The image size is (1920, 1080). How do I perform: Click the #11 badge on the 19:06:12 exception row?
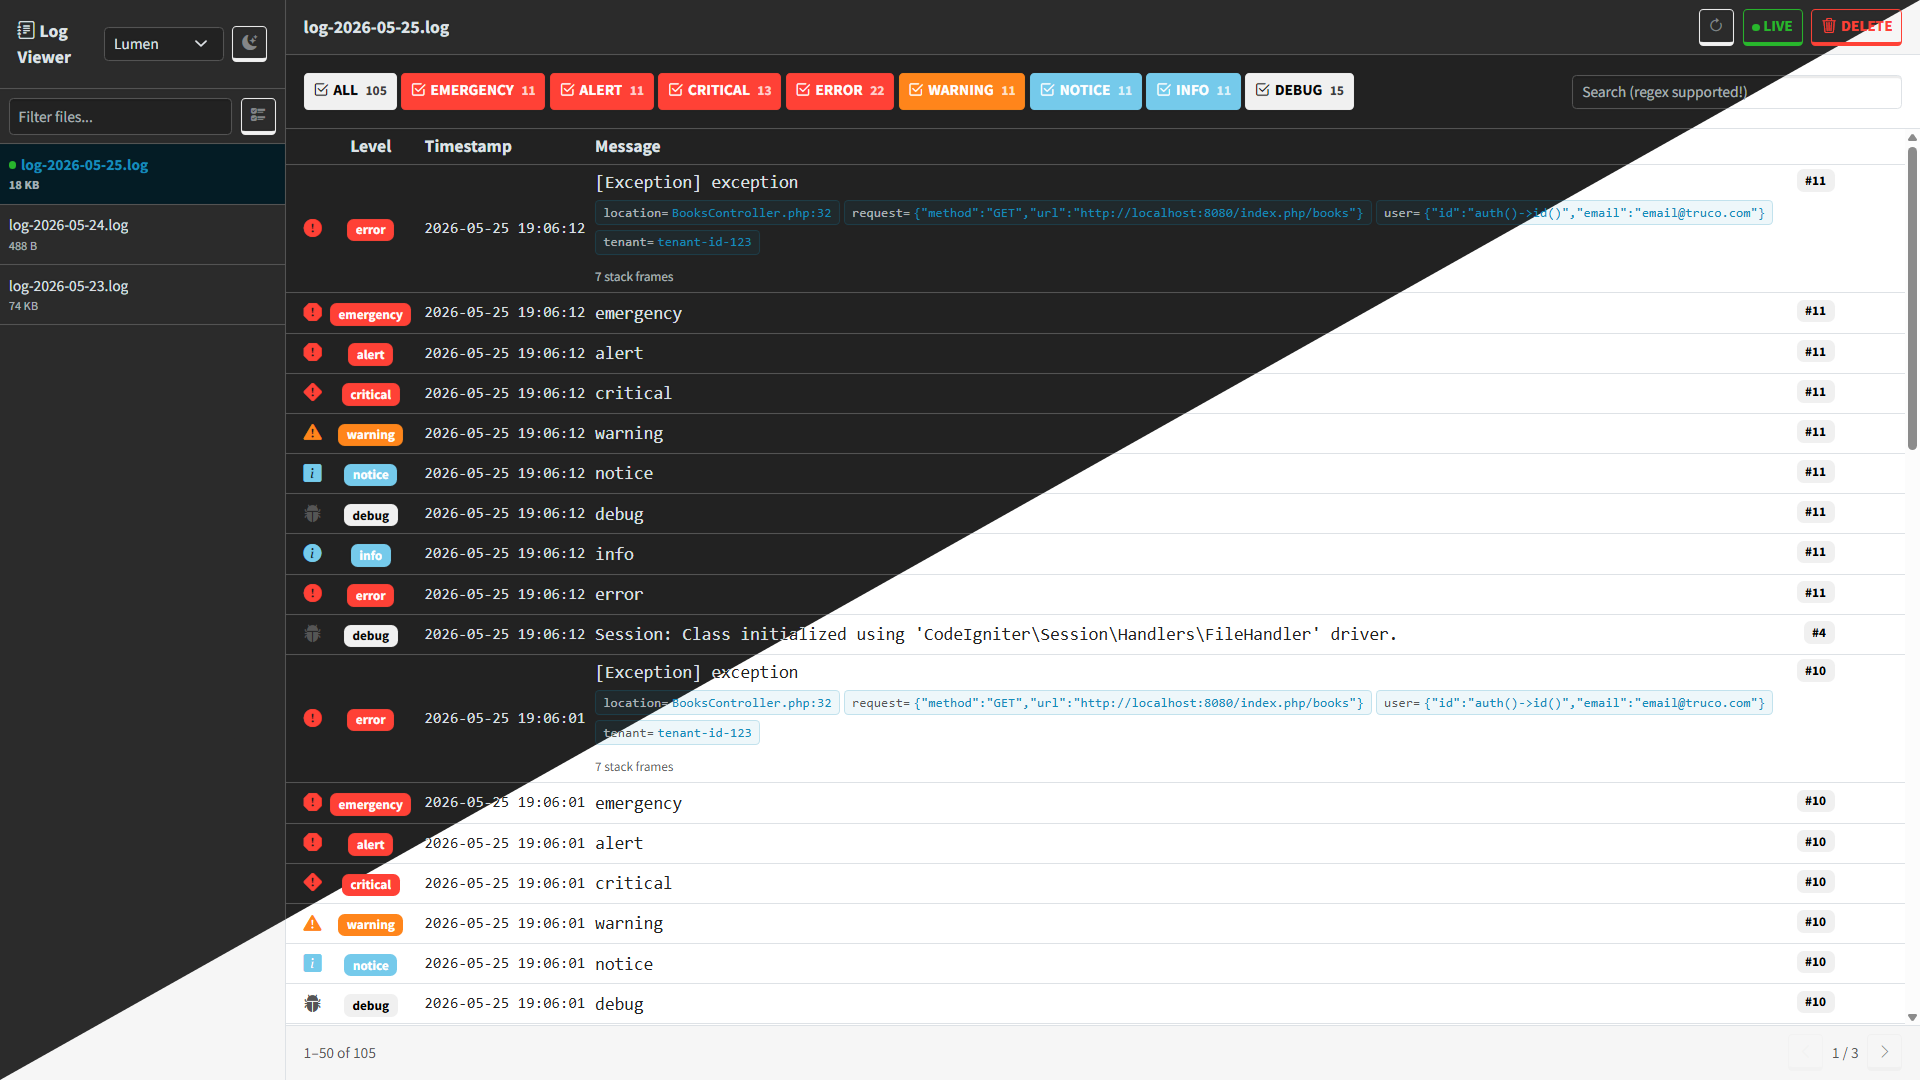coord(1815,181)
